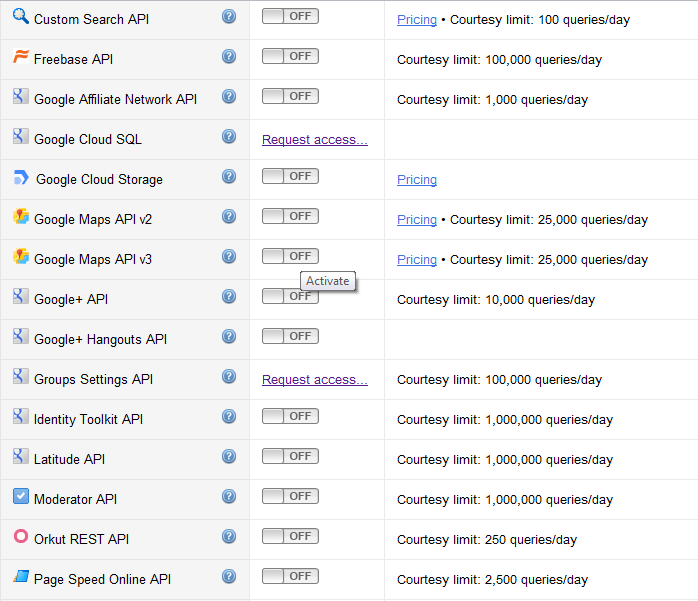Open help for Custom Search API
This screenshot has width=698, height=601.
pos(229,16)
